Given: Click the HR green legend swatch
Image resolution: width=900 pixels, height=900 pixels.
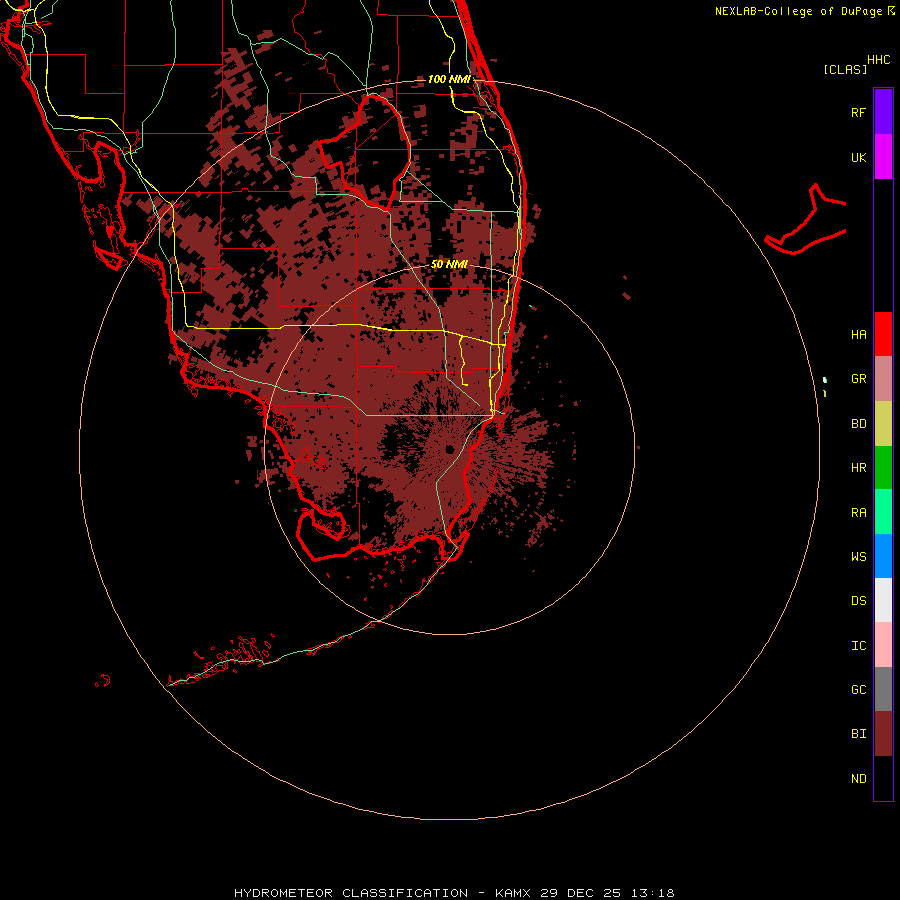Looking at the screenshot, I should pyautogui.click(x=883, y=468).
